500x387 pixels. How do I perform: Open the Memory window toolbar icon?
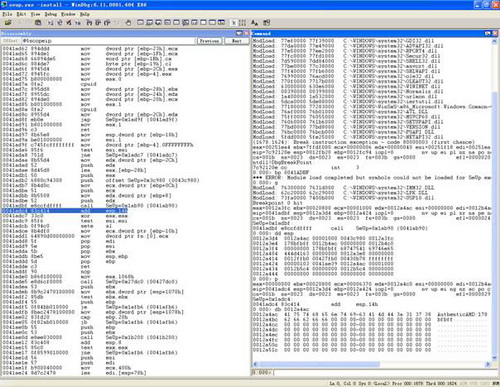coord(176,23)
